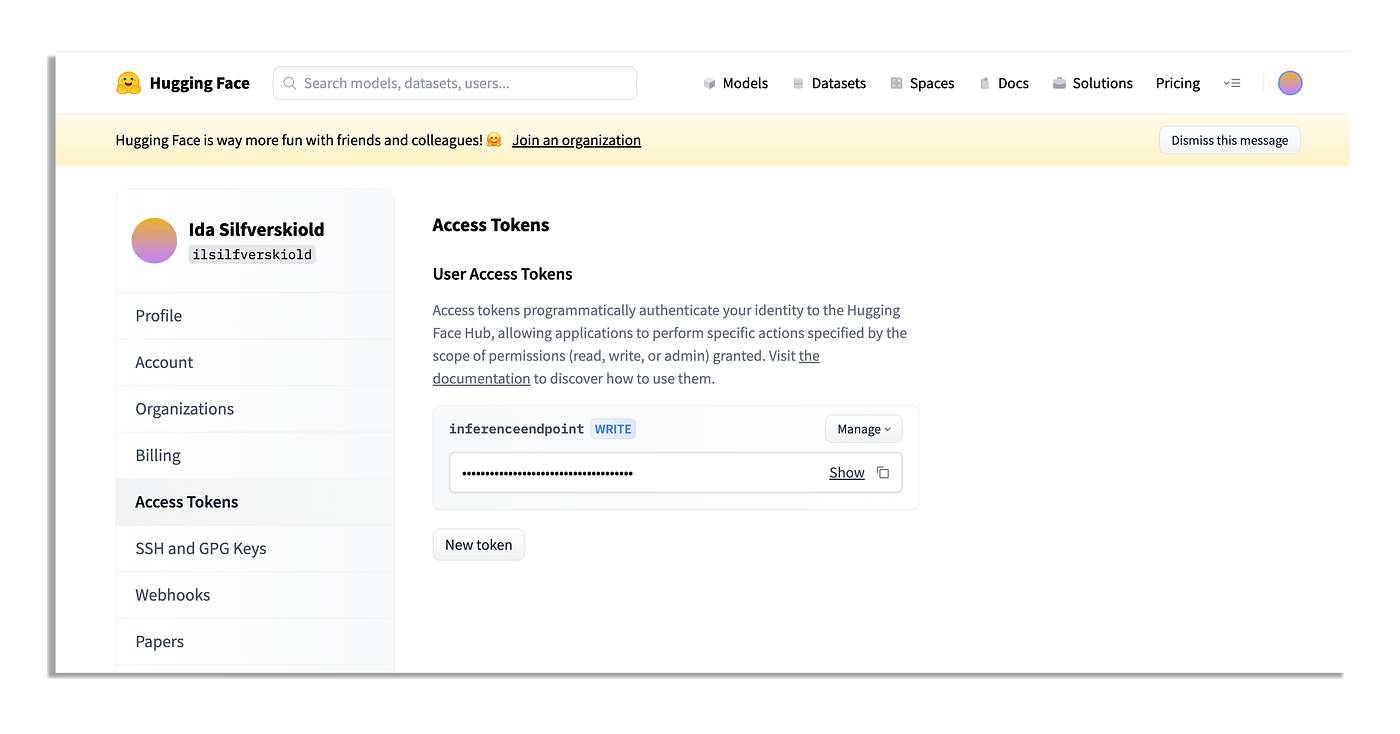
Task: Dismiss the organization invitation message
Action: click(1229, 140)
